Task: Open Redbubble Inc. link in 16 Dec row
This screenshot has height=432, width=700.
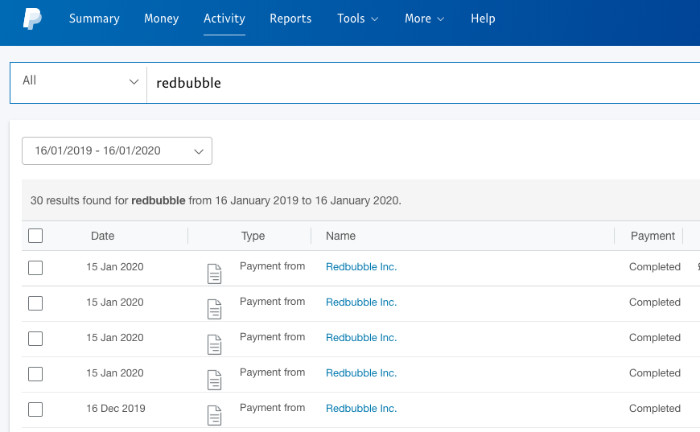Action: [361, 408]
